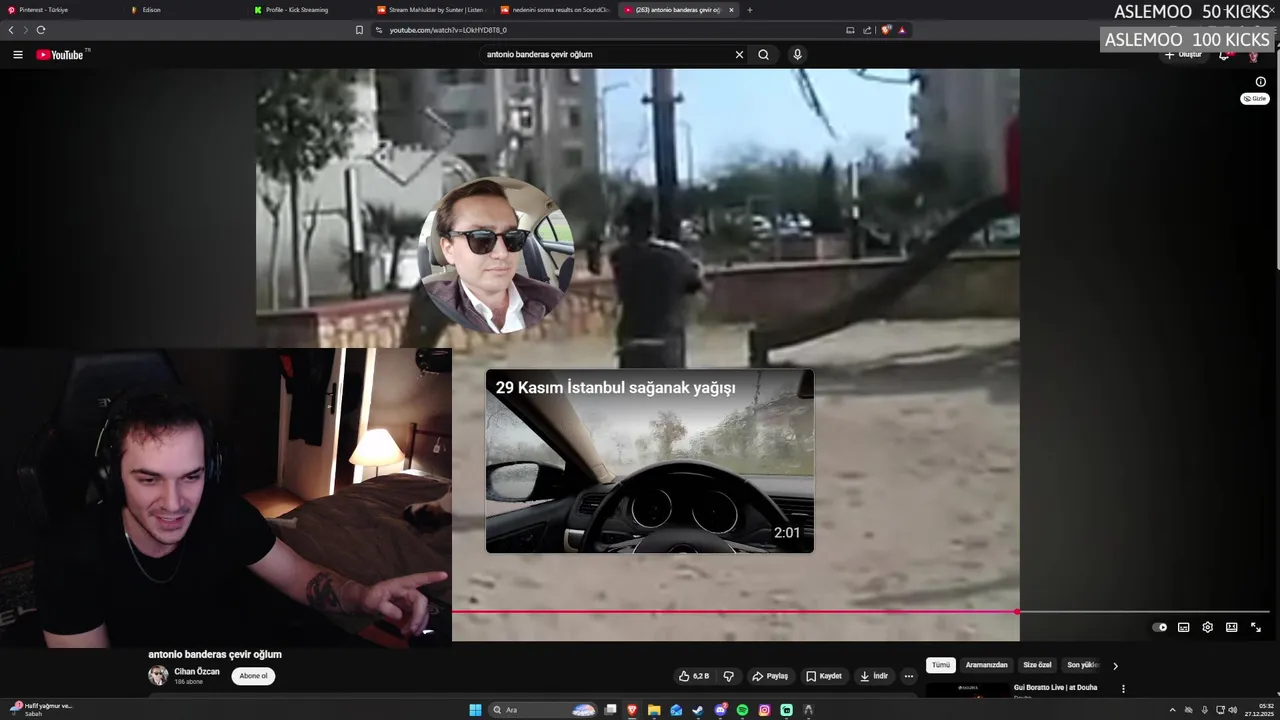Open Brave Shields icon in address bar
Screen dimensions: 1280x720
[x=886, y=30]
